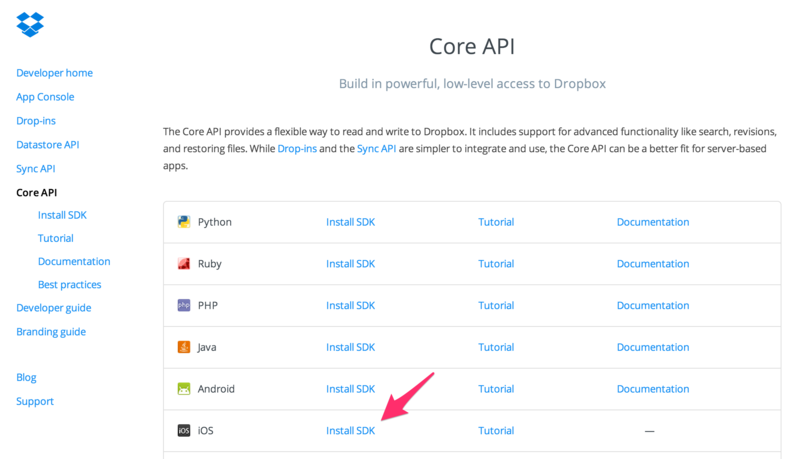
Task: Click the Python row label text
Action: pyautogui.click(x=215, y=222)
